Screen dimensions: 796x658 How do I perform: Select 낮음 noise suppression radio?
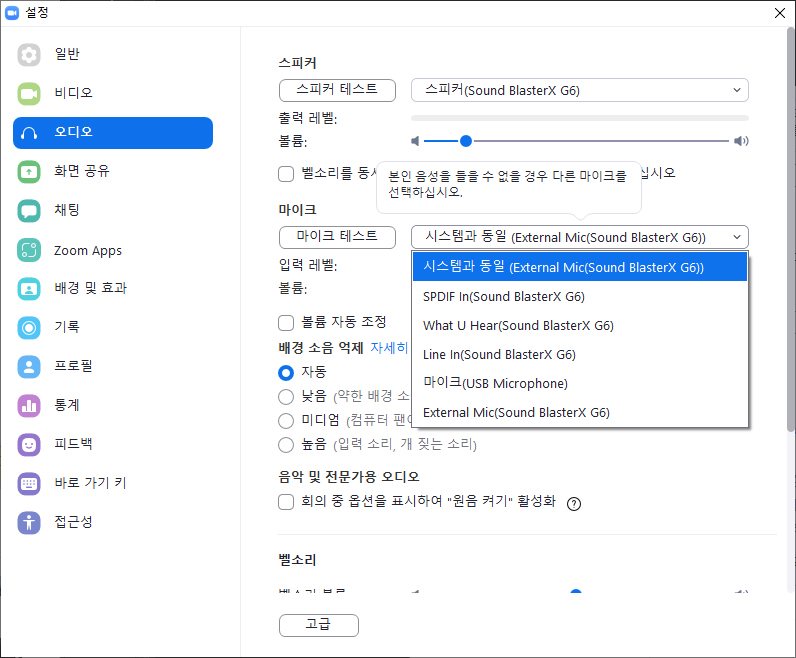[286, 397]
